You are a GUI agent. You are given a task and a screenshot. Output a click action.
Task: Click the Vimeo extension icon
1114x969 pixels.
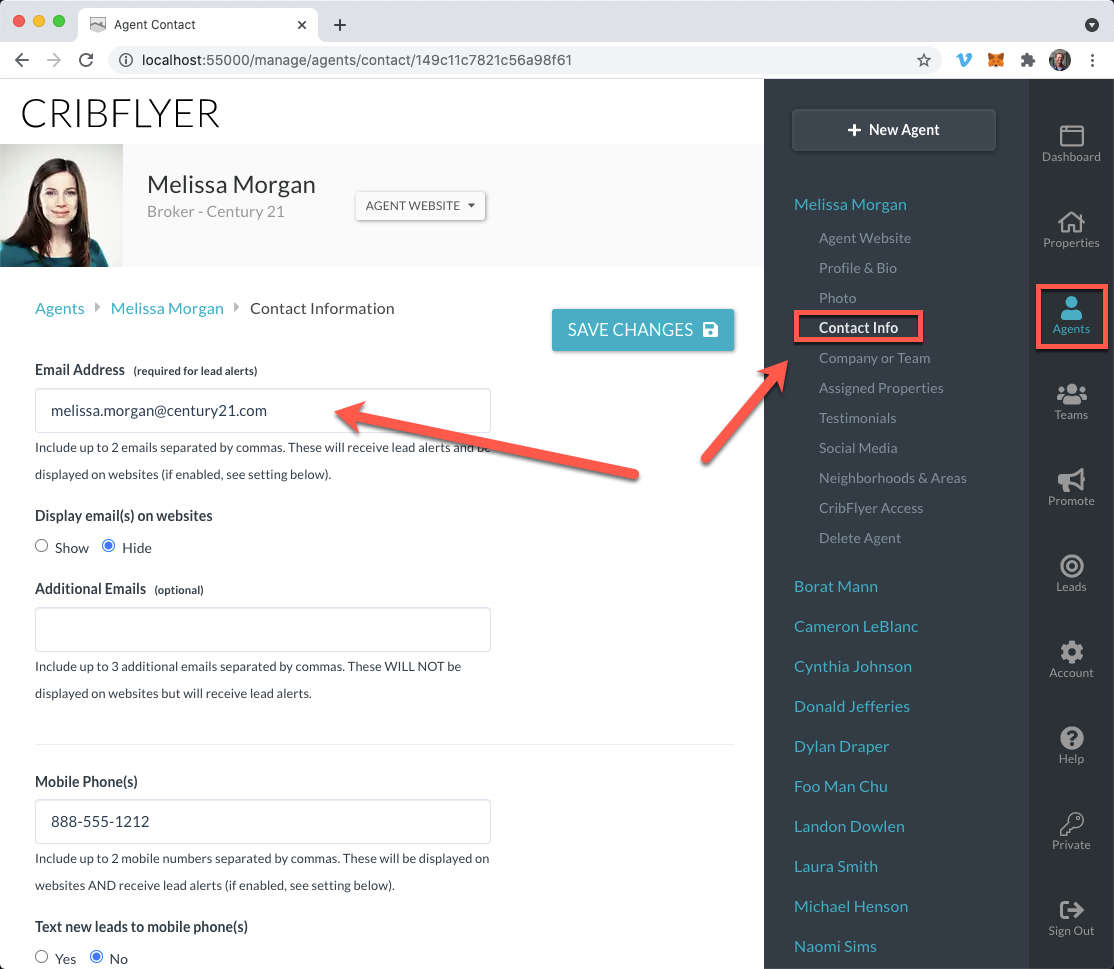(x=963, y=60)
